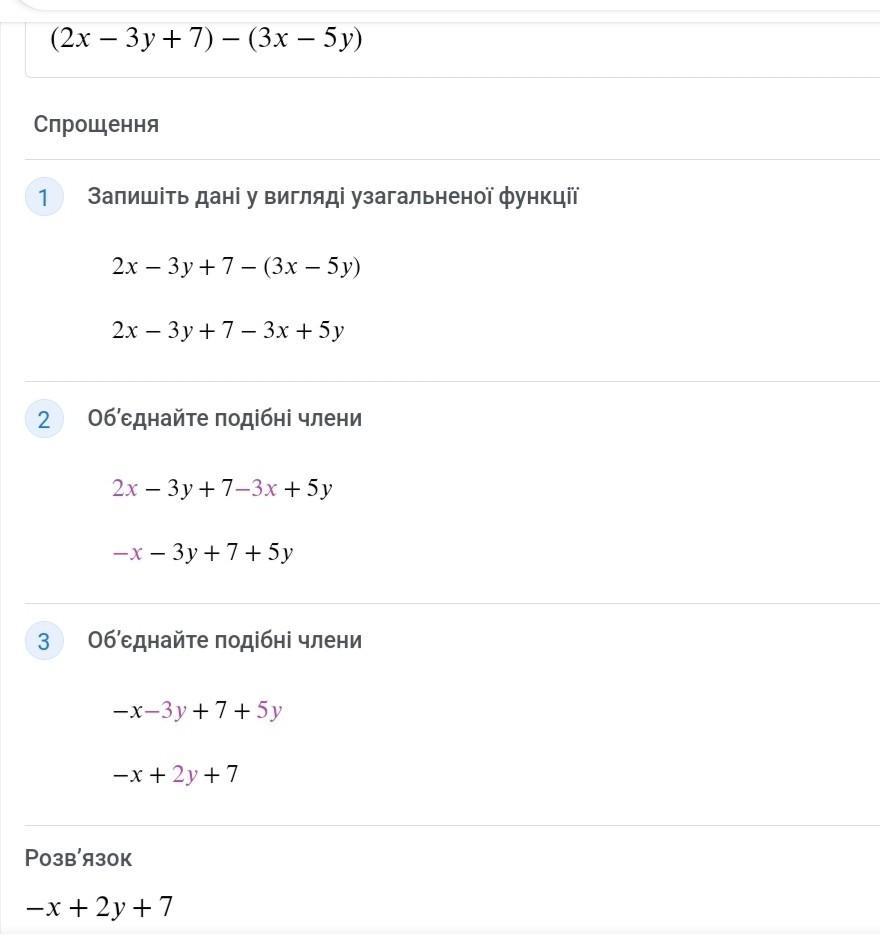
Task: Click the equation 2x − 3y + 7 − (3x − 5y)
Action: coord(236,266)
